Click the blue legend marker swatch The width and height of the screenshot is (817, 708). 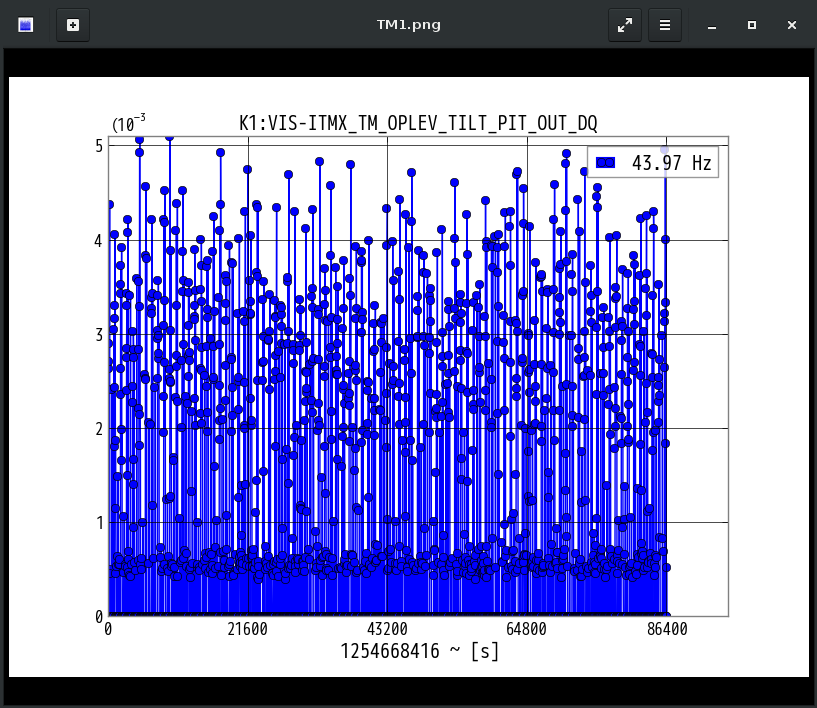pyautogui.click(x=605, y=163)
